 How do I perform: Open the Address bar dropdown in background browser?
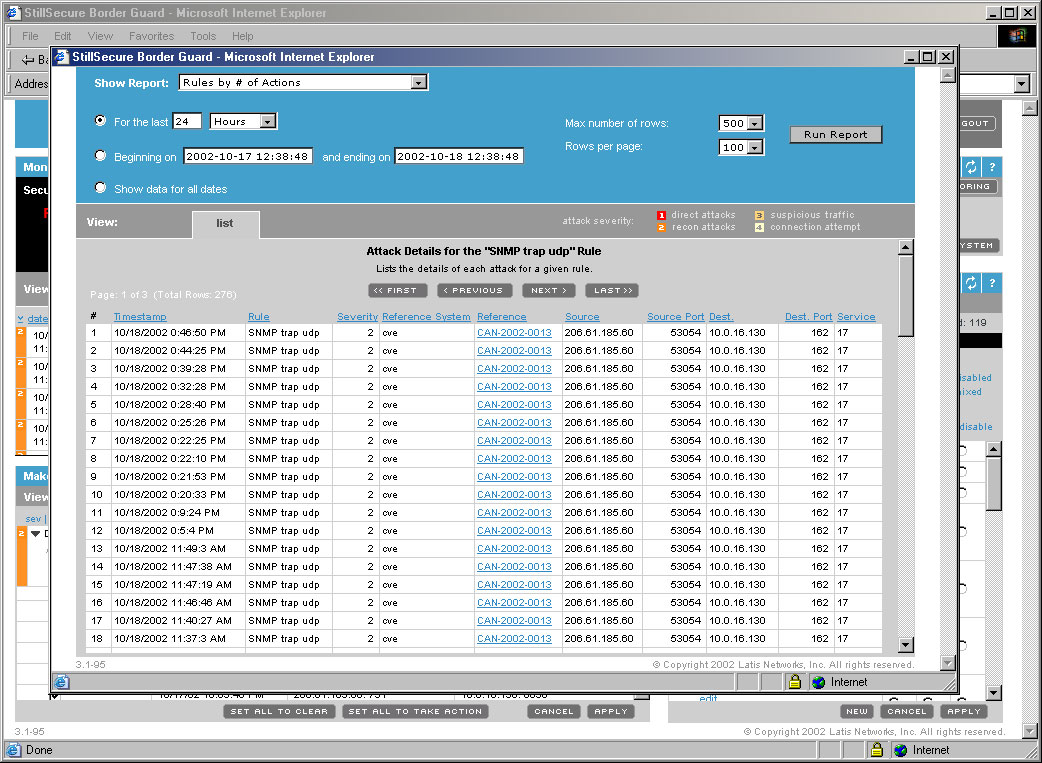pos(1022,84)
